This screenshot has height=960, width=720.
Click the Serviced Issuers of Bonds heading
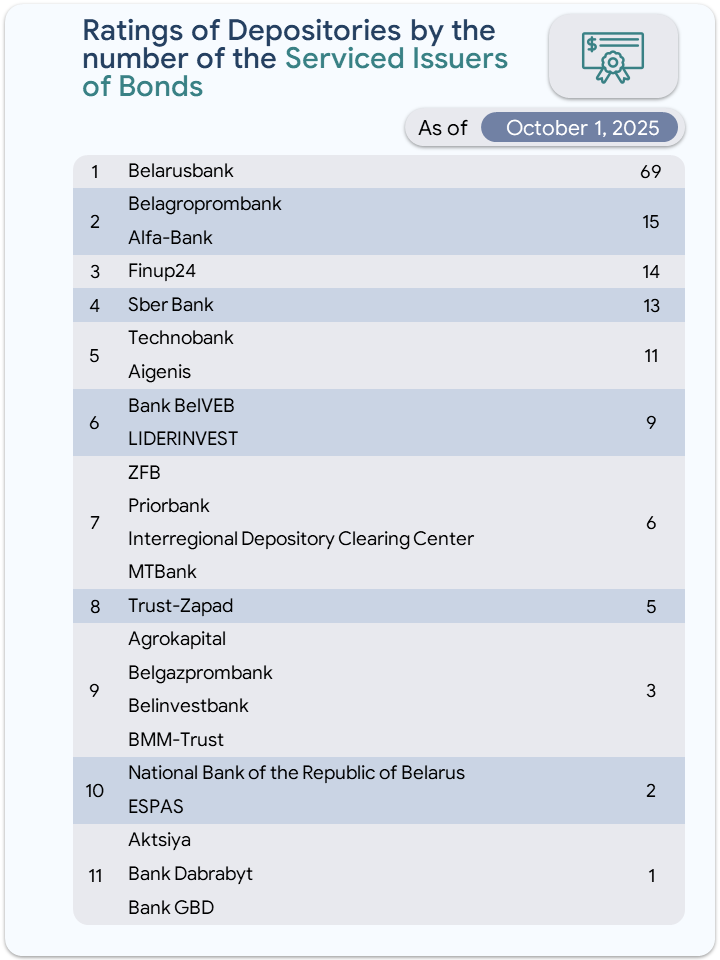pyautogui.click(x=396, y=59)
